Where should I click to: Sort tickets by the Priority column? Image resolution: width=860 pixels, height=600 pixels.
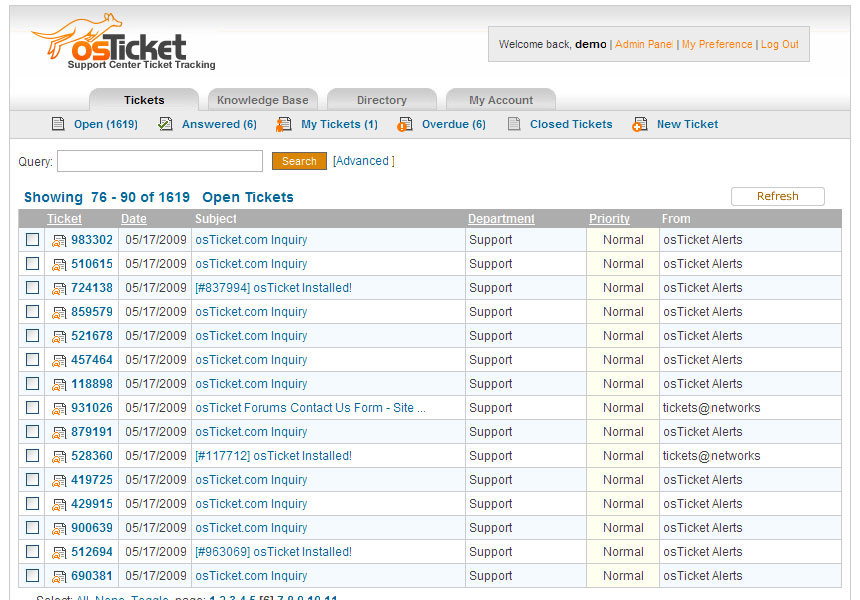click(x=609, y=218)
